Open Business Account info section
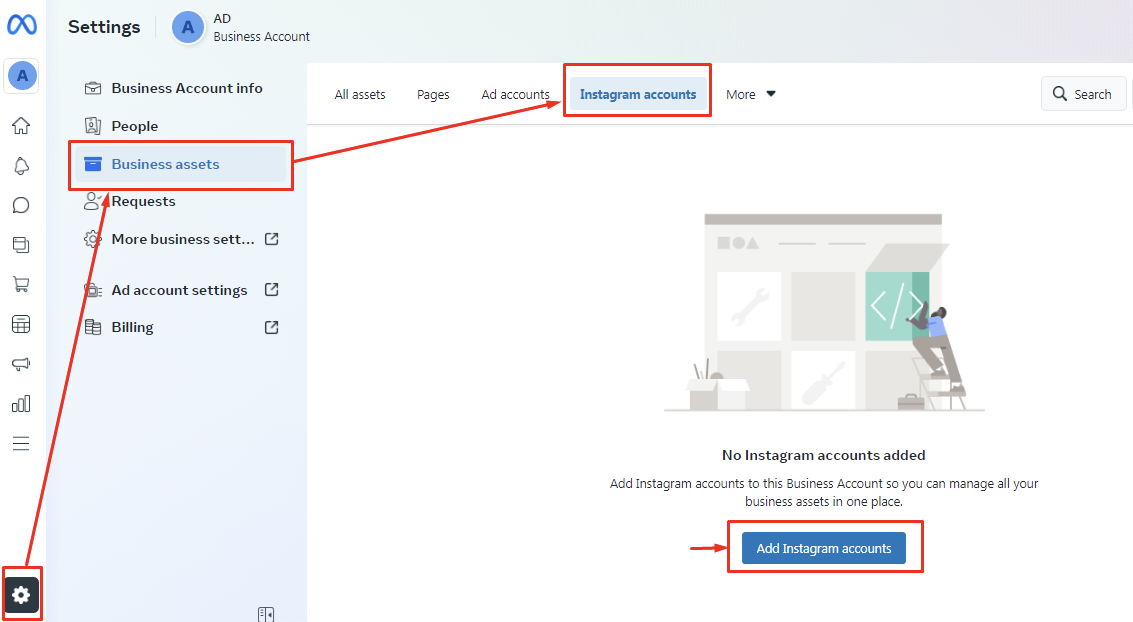1133x622 pixels. tap(186, 88)
